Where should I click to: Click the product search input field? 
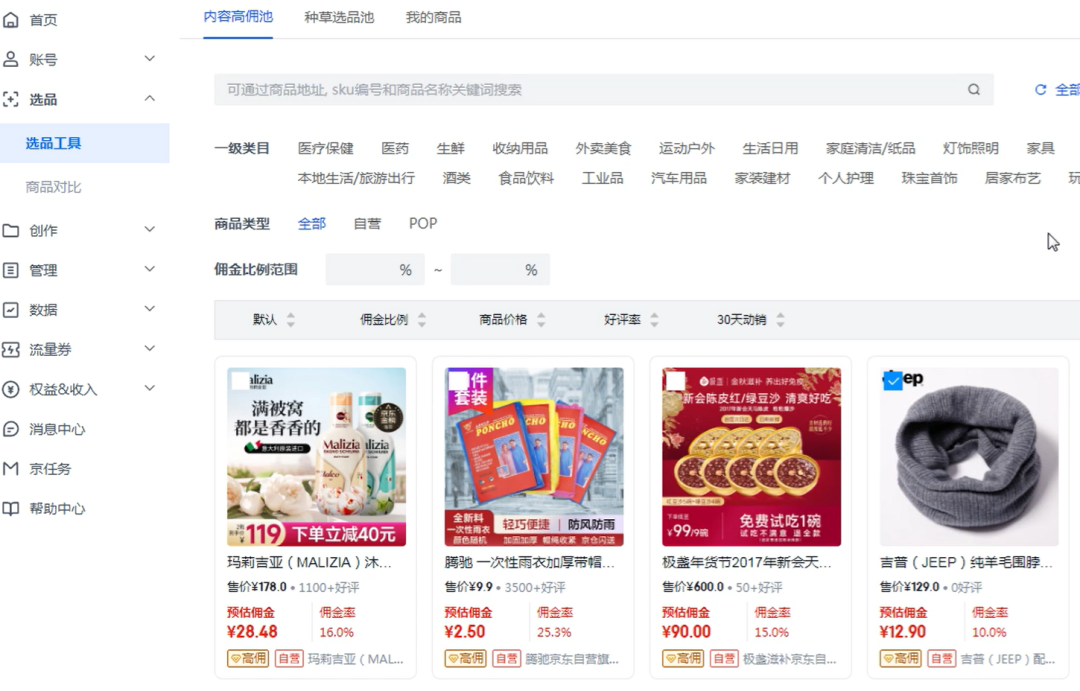pos(603,90)
